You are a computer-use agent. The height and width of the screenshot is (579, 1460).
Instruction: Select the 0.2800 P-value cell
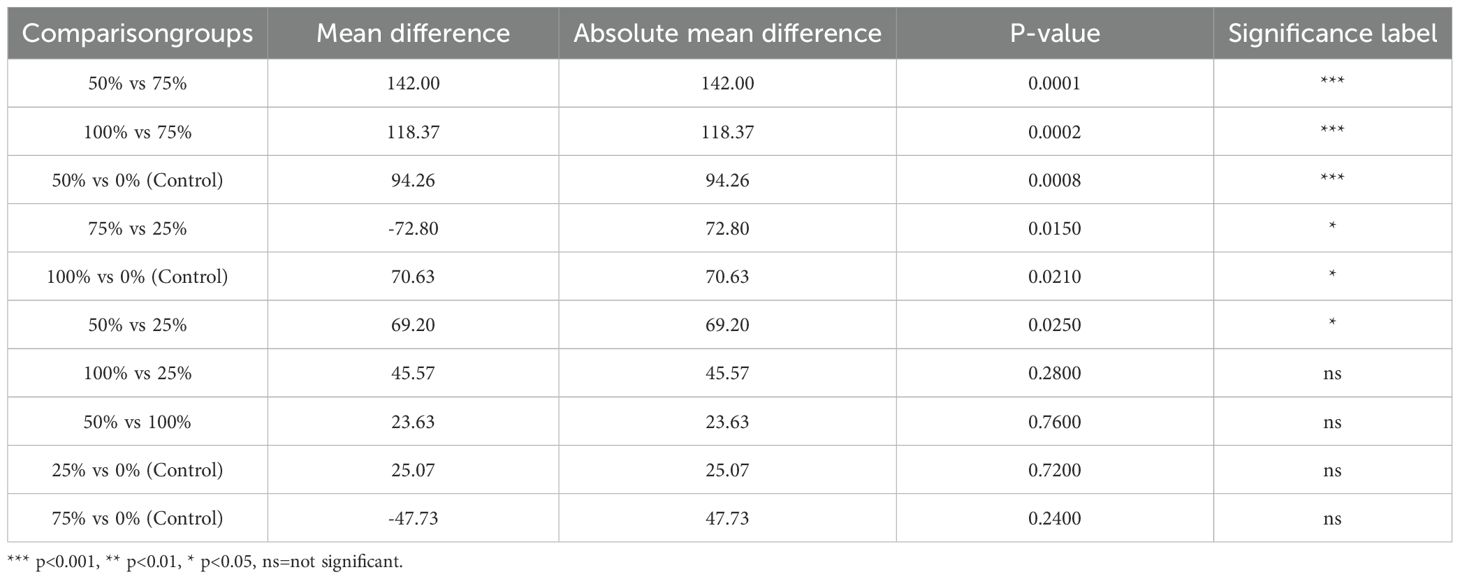1054,373
